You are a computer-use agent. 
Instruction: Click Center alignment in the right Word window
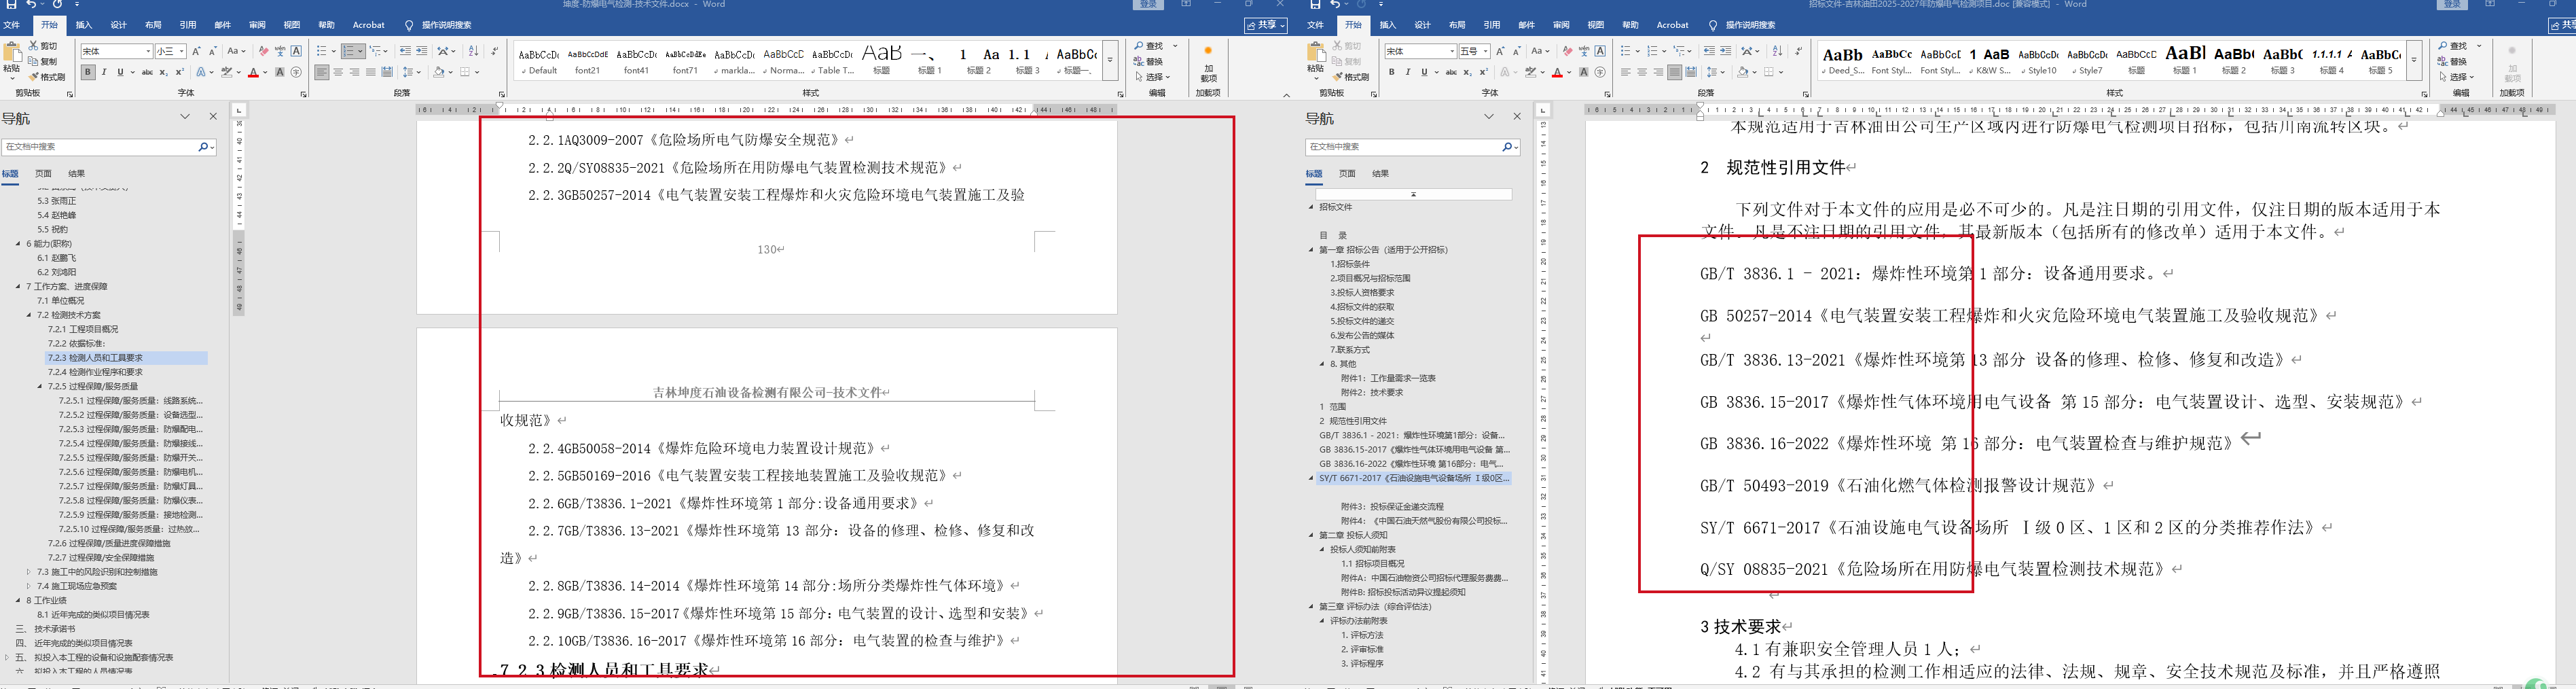click(1642, 72)
